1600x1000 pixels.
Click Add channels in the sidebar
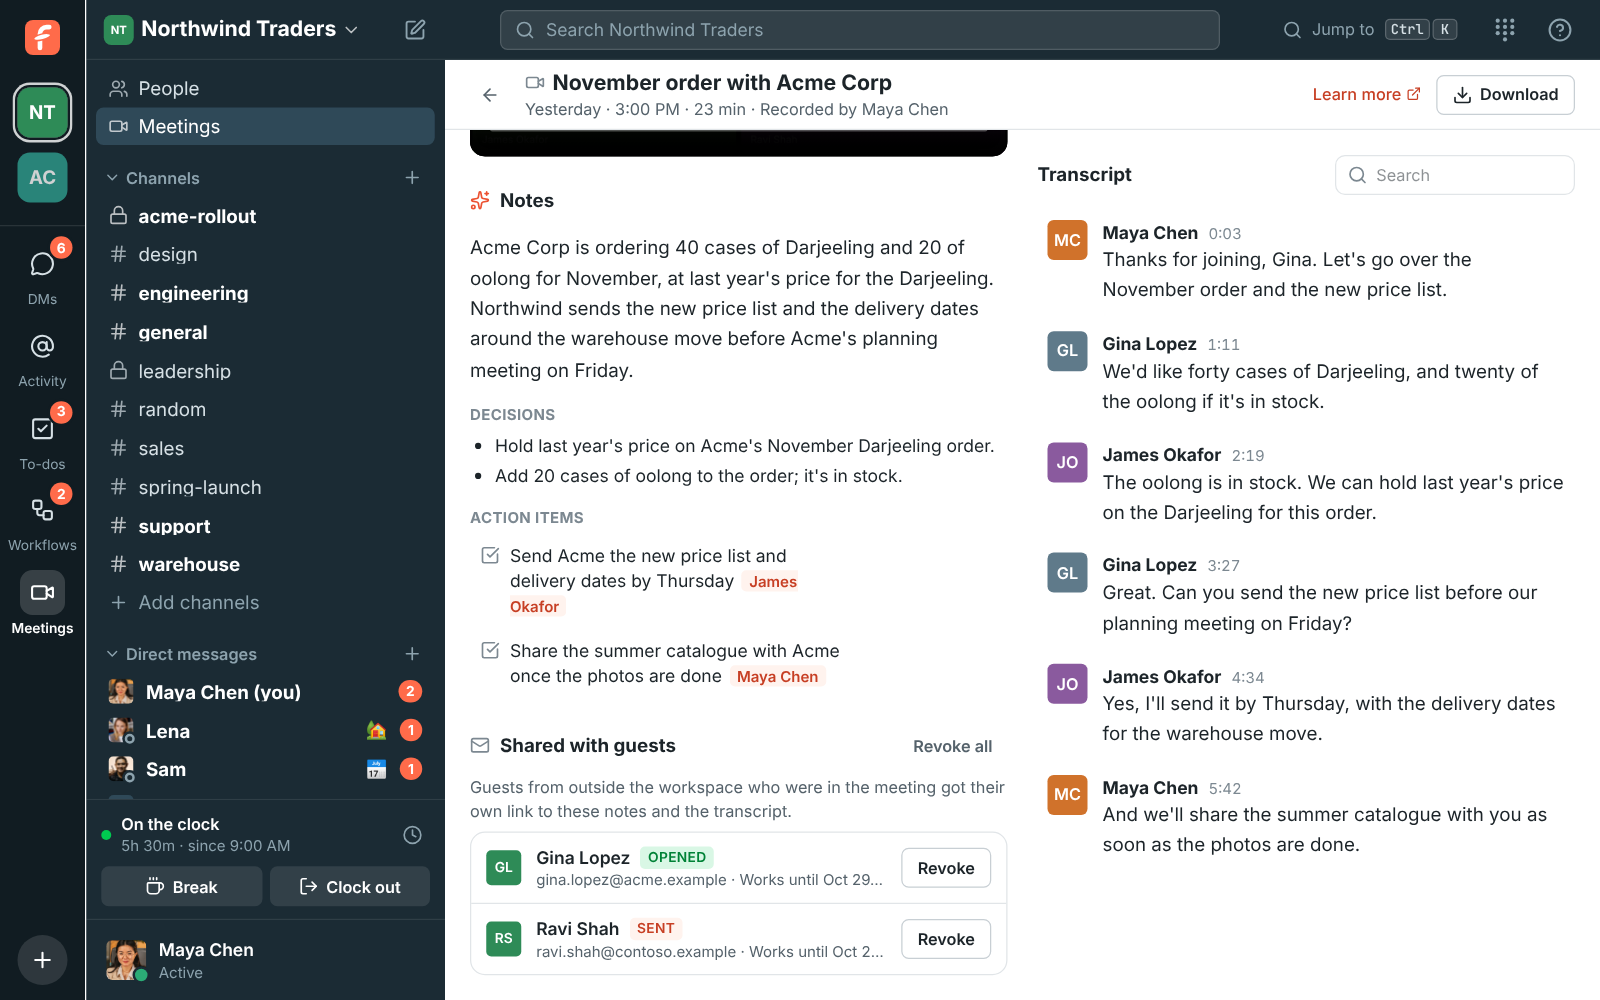tap(265, 603)
